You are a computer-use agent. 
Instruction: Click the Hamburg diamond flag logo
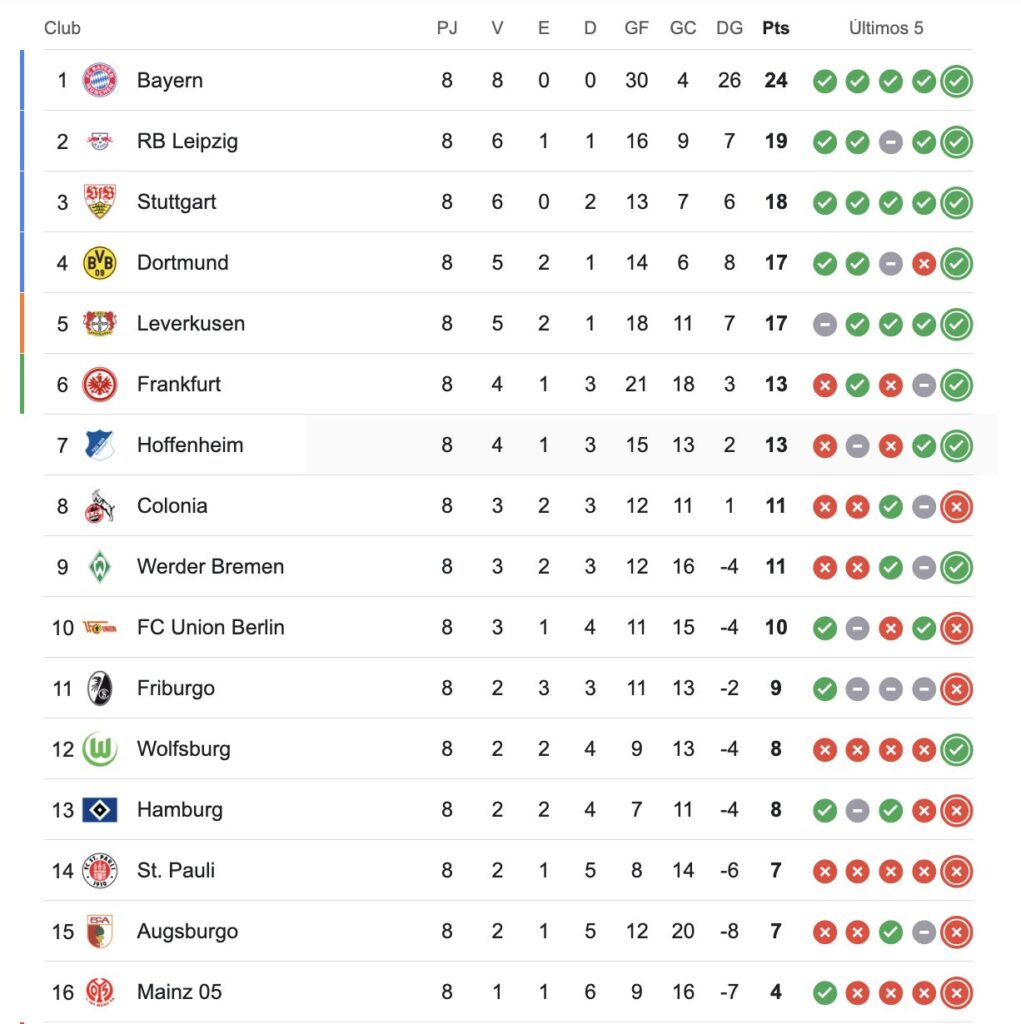(x=100, y=810)
